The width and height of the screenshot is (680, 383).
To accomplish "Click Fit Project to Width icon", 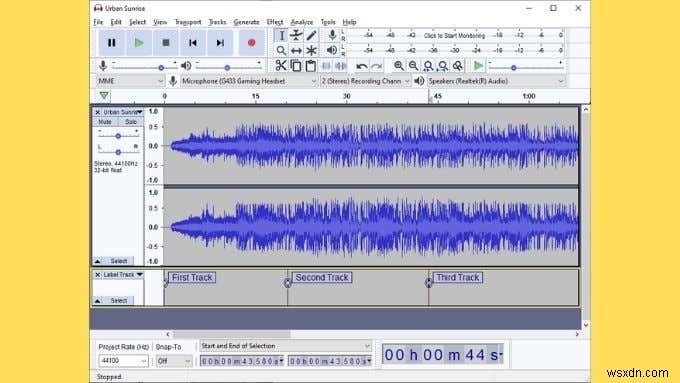I will (x=443, y=66).
